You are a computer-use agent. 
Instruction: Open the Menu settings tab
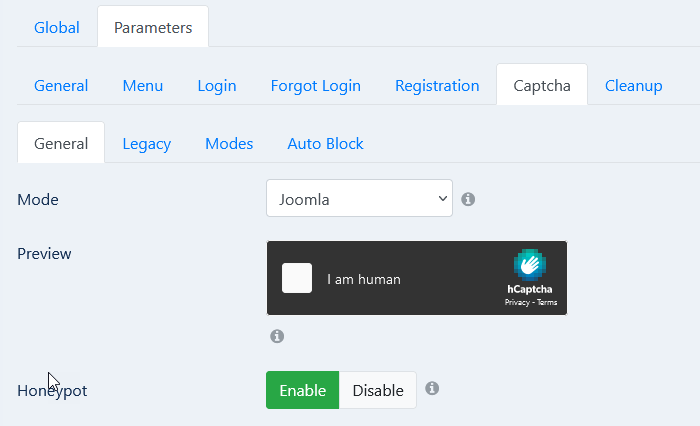pyautogui.click(x=143, y=85)
